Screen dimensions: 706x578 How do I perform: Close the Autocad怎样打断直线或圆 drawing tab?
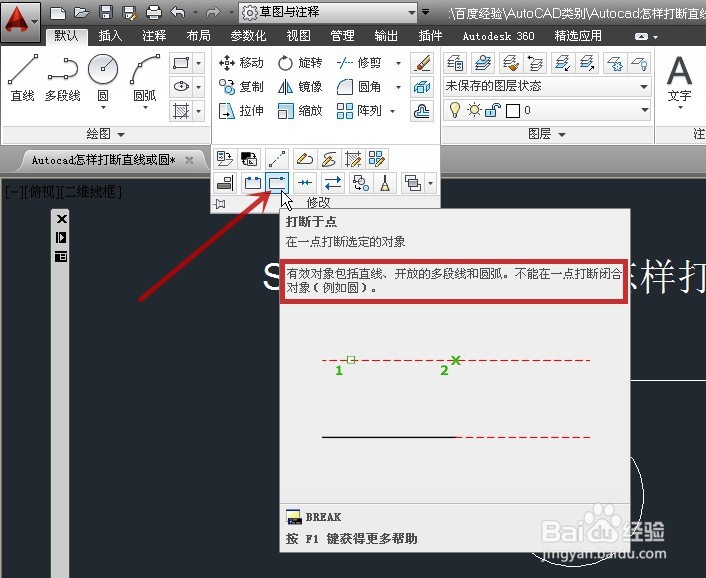(x=190, y=160)
